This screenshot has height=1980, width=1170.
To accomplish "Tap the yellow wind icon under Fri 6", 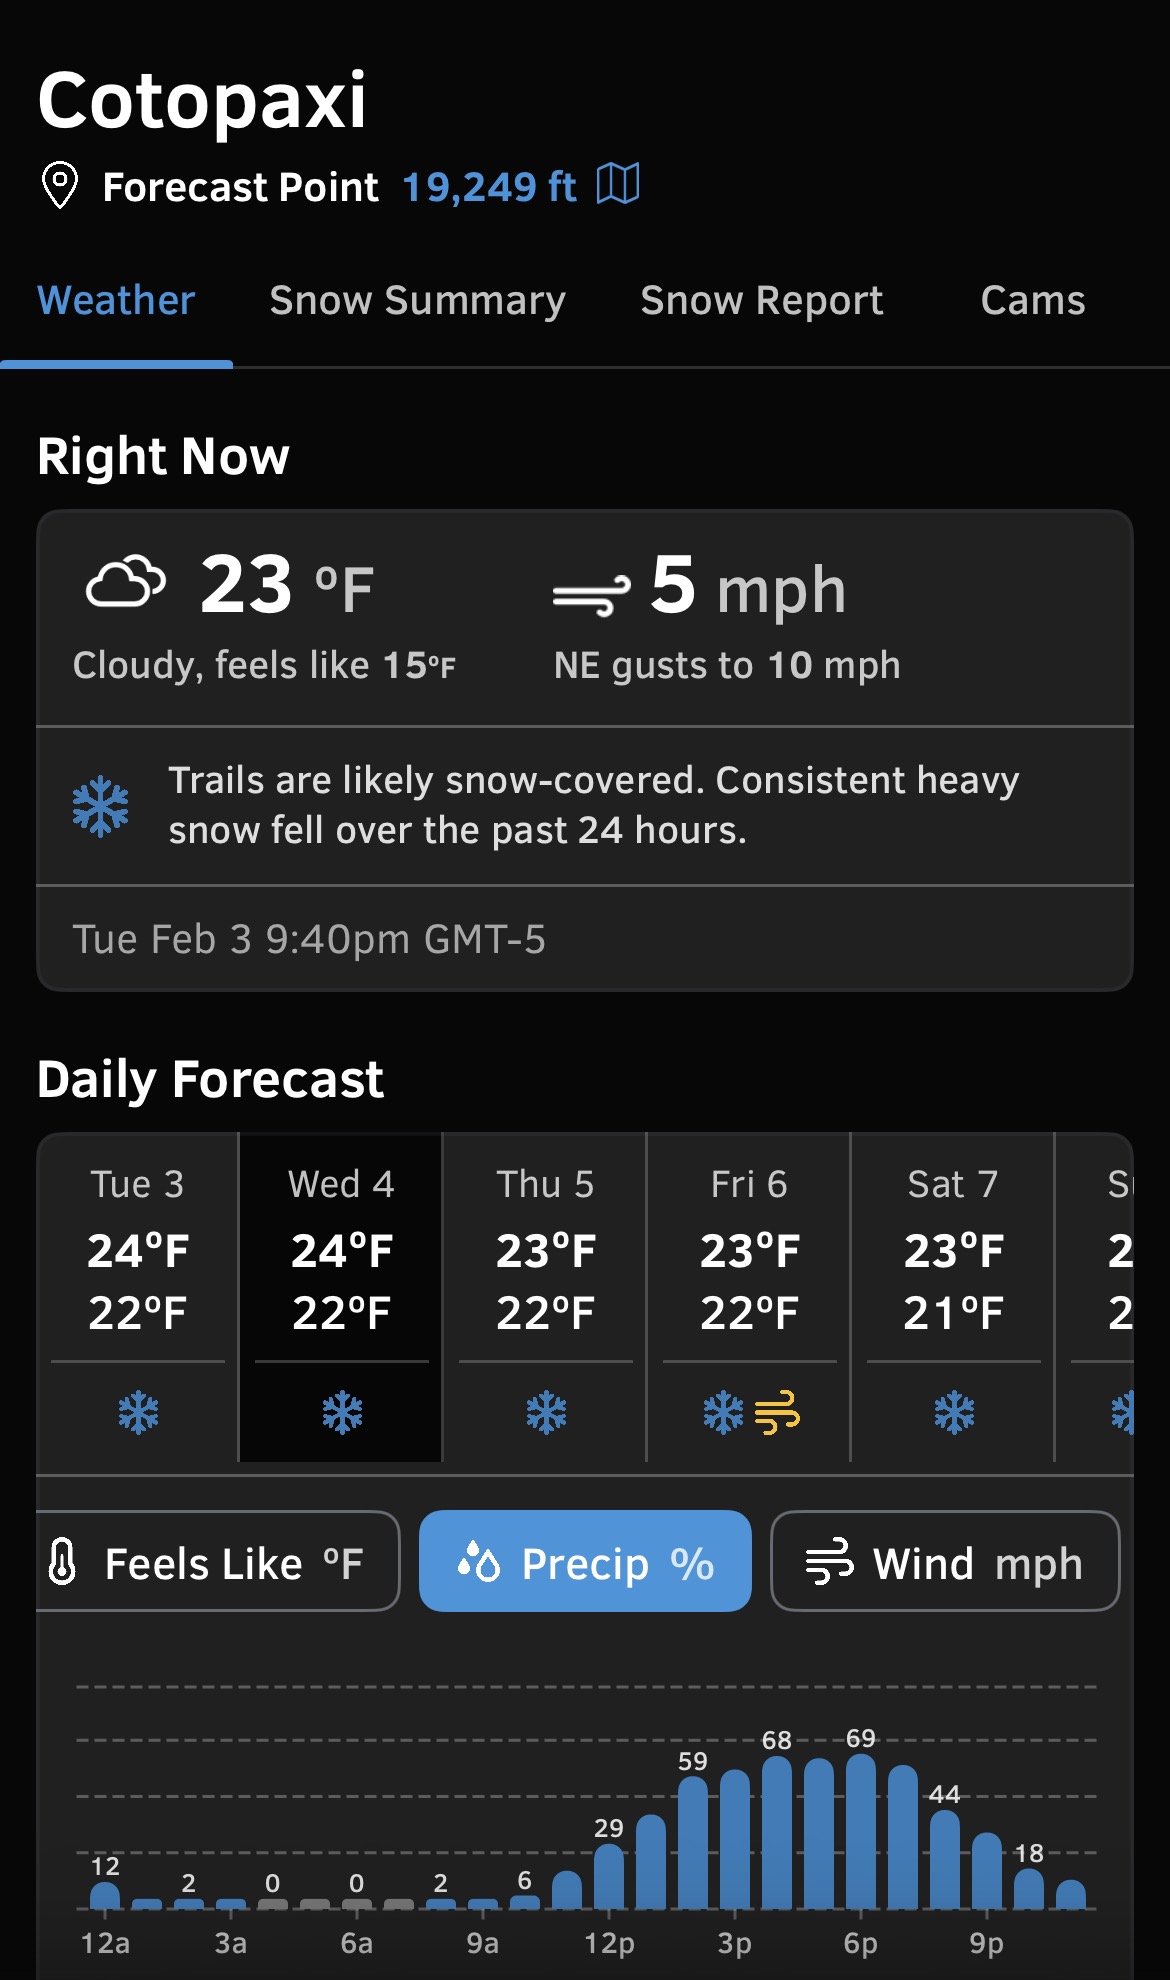I will click(777, 1413).
